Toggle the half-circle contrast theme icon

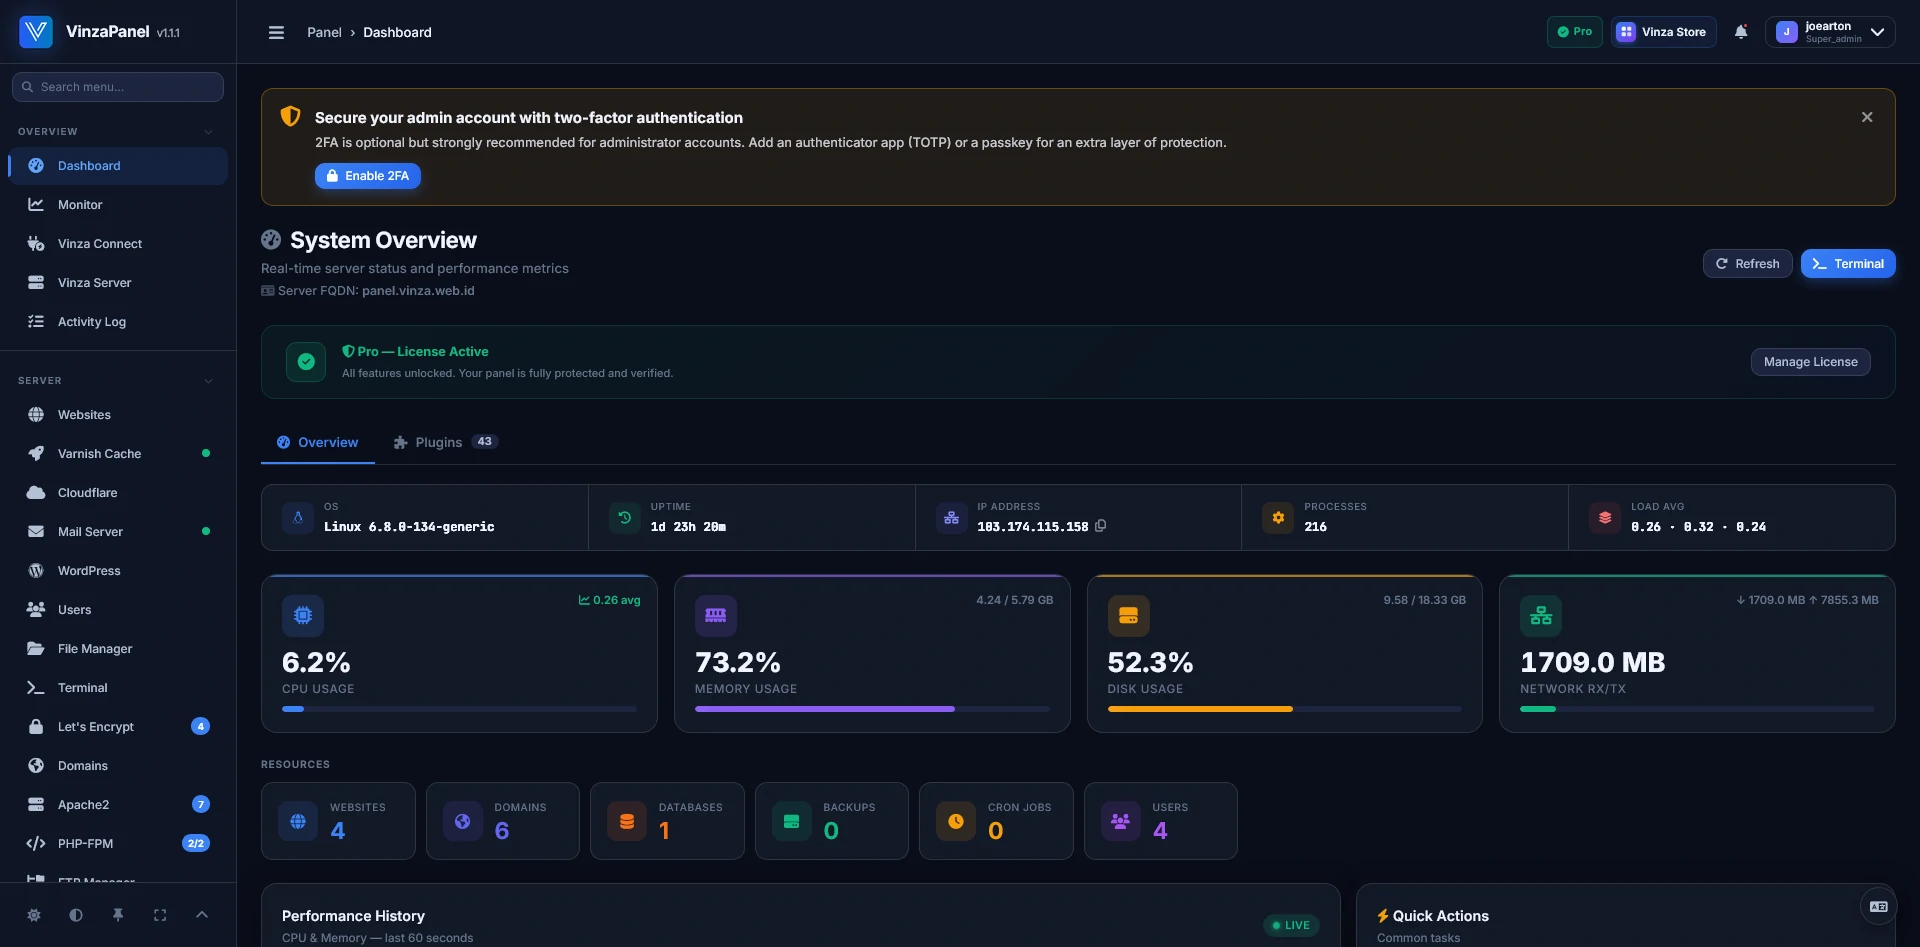coord(76,915)
